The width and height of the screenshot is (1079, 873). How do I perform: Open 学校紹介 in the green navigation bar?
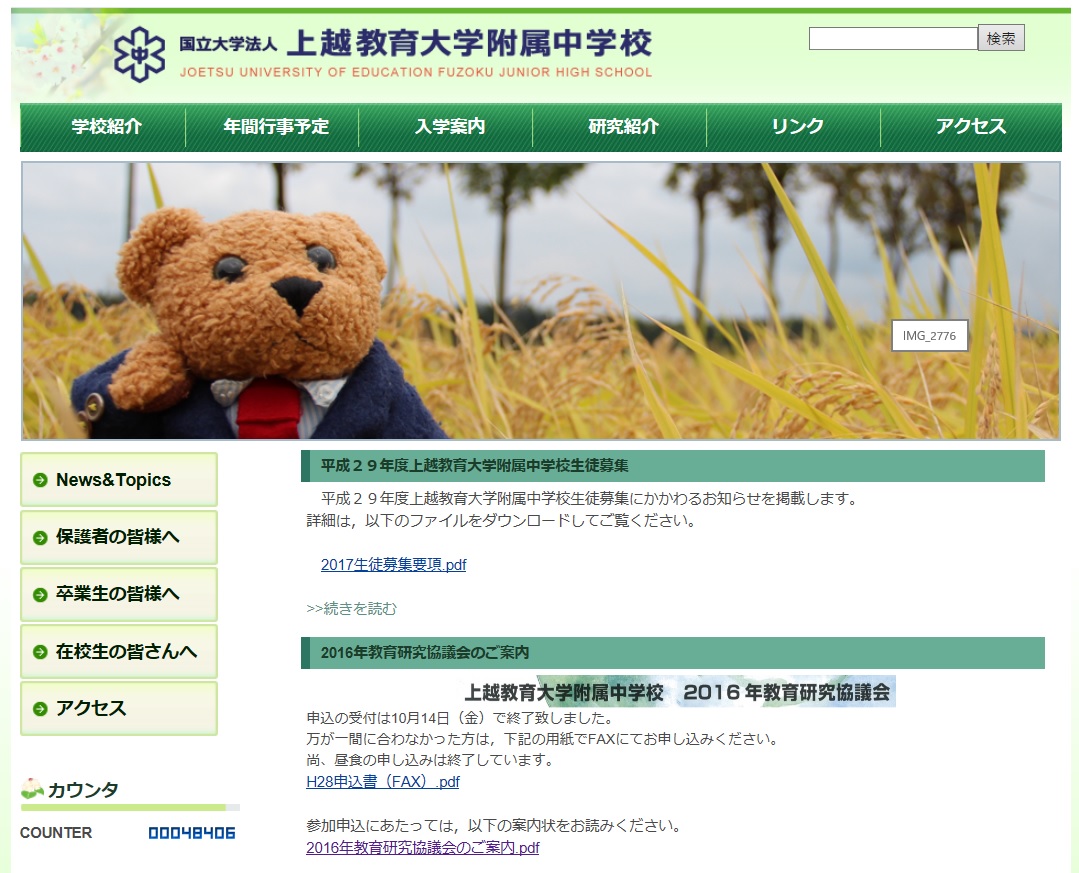107,127
